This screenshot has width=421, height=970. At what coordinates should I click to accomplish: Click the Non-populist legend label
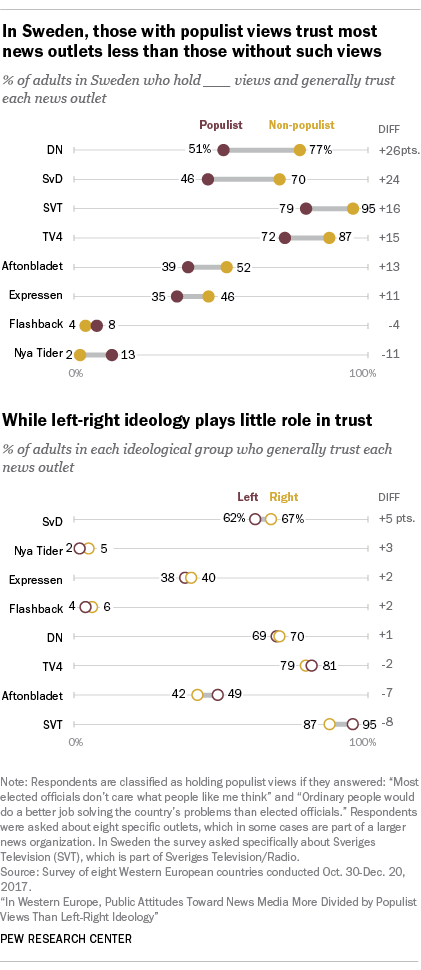click(x=301, y=125)
